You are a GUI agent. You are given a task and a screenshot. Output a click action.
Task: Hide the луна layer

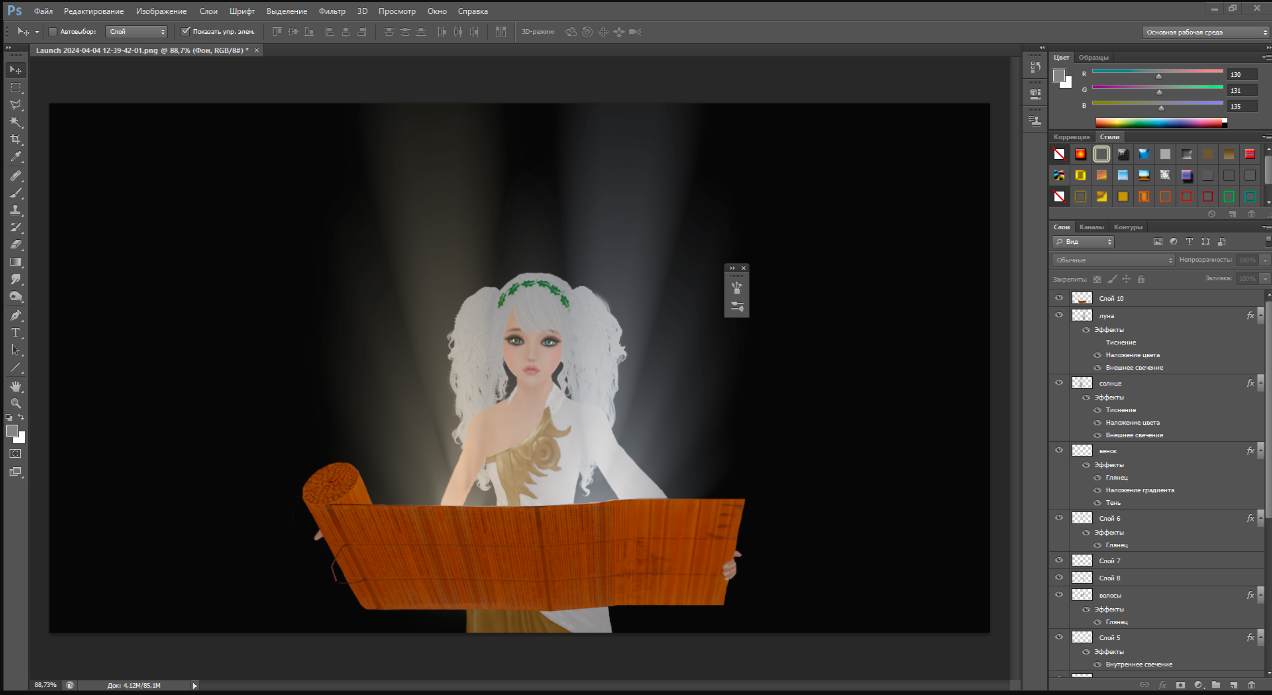tap(1058, 315)
